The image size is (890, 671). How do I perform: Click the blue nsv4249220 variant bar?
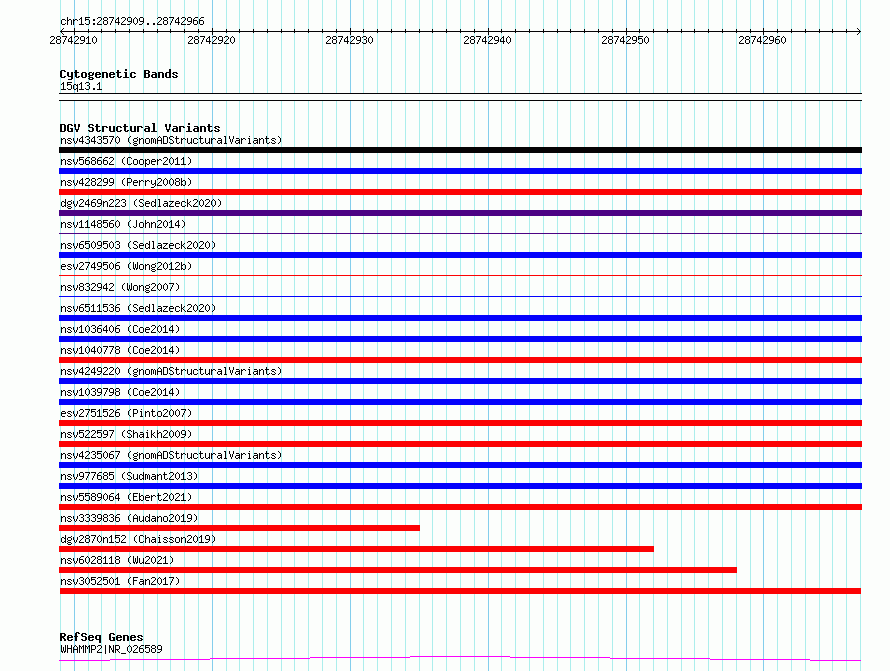[x=460, y=381]
